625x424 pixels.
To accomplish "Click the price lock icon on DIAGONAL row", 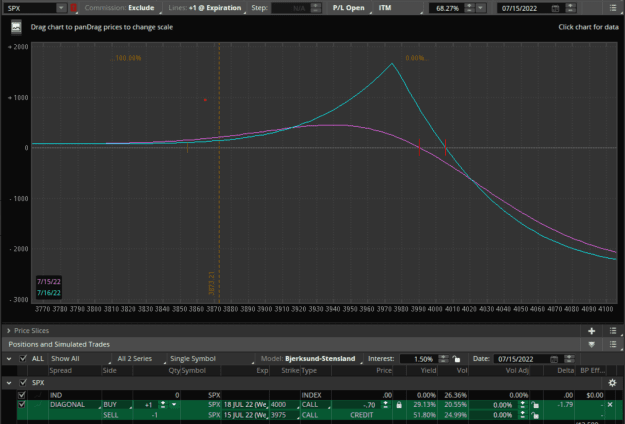I will (399, 405).
